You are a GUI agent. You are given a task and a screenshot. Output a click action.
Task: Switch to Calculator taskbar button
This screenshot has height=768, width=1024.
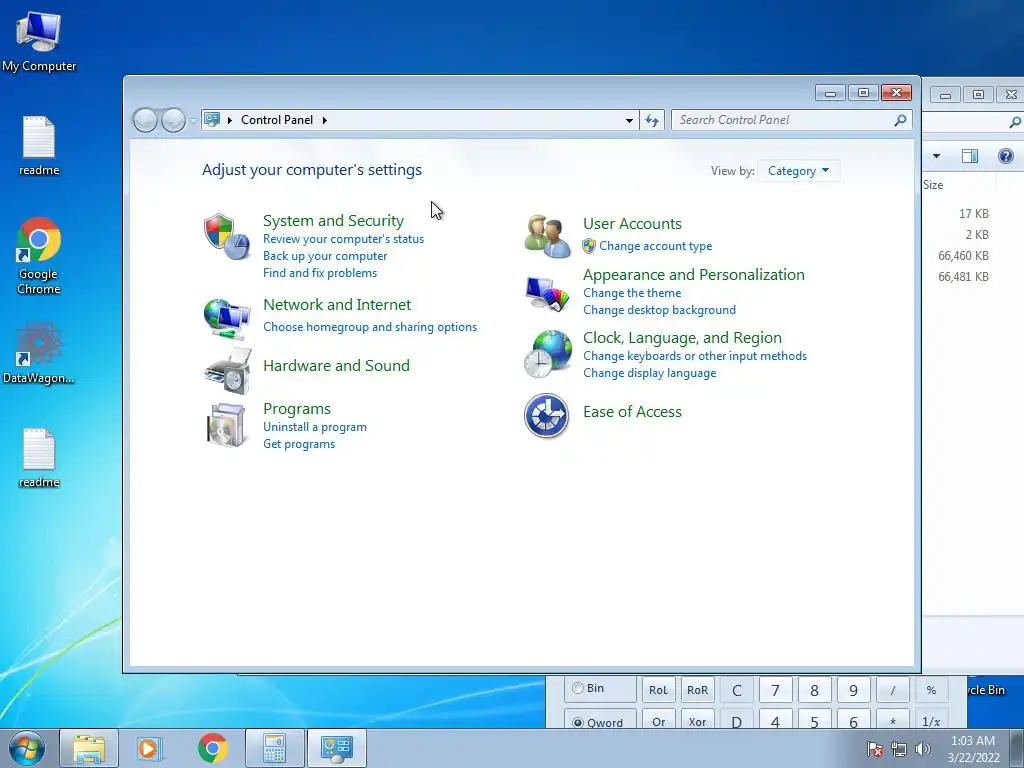[x=274, y=748]
